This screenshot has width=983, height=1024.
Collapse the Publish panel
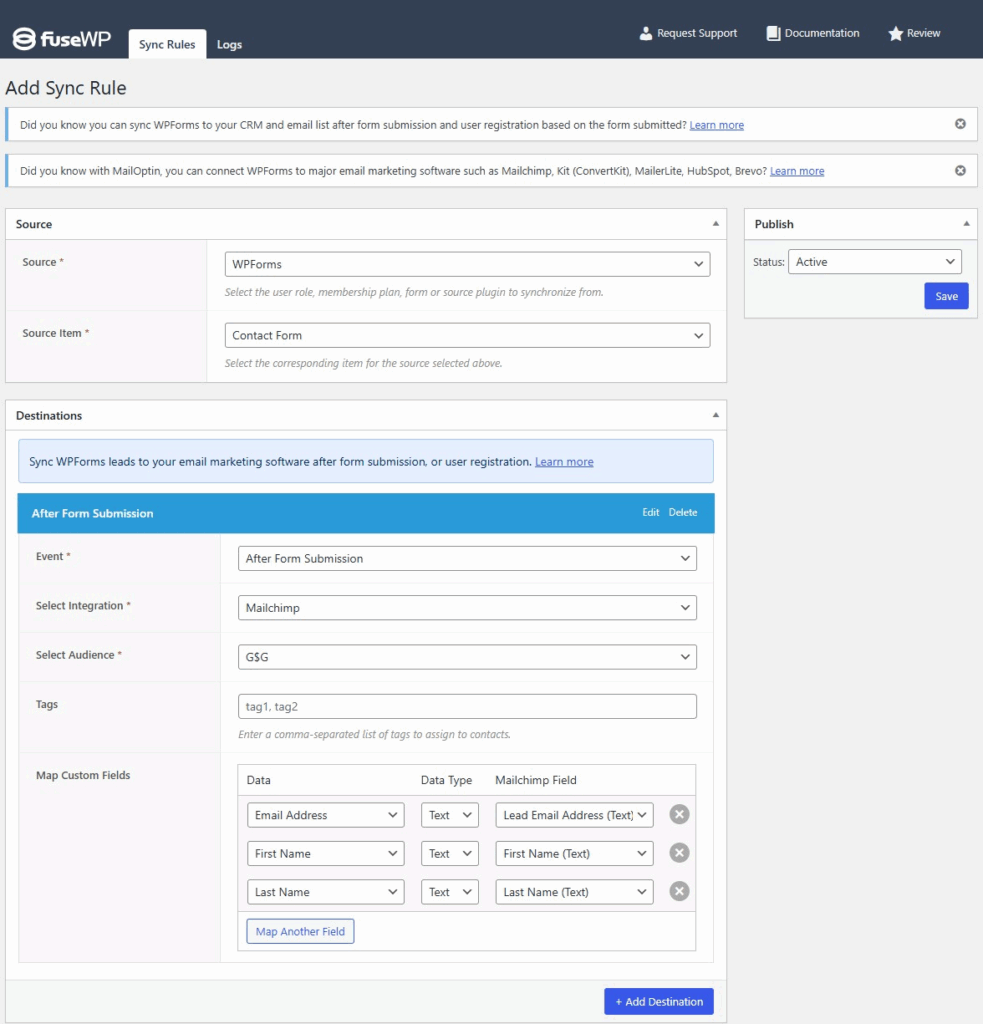[966, 224]
